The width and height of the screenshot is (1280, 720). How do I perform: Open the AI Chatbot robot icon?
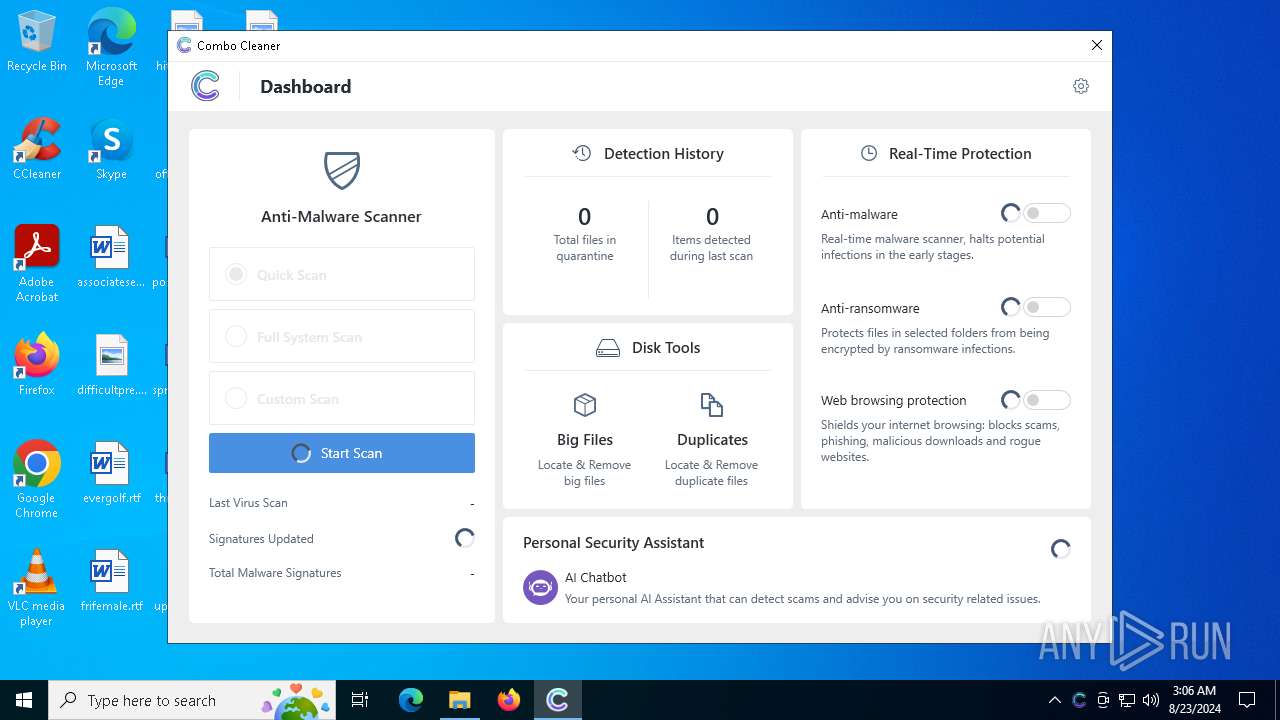point(541,587)
